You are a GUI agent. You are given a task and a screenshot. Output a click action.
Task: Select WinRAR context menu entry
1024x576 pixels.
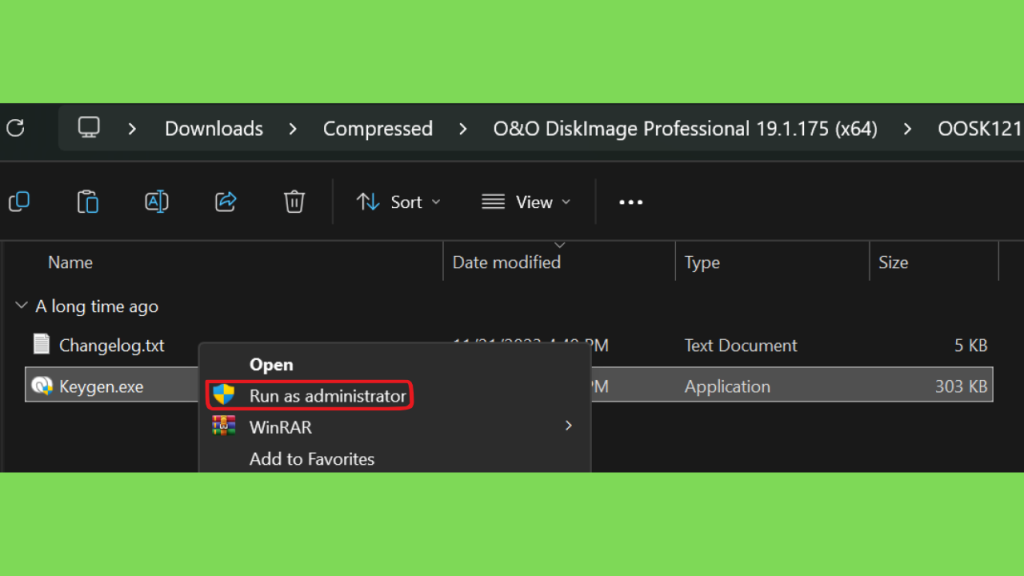[280, 427]
